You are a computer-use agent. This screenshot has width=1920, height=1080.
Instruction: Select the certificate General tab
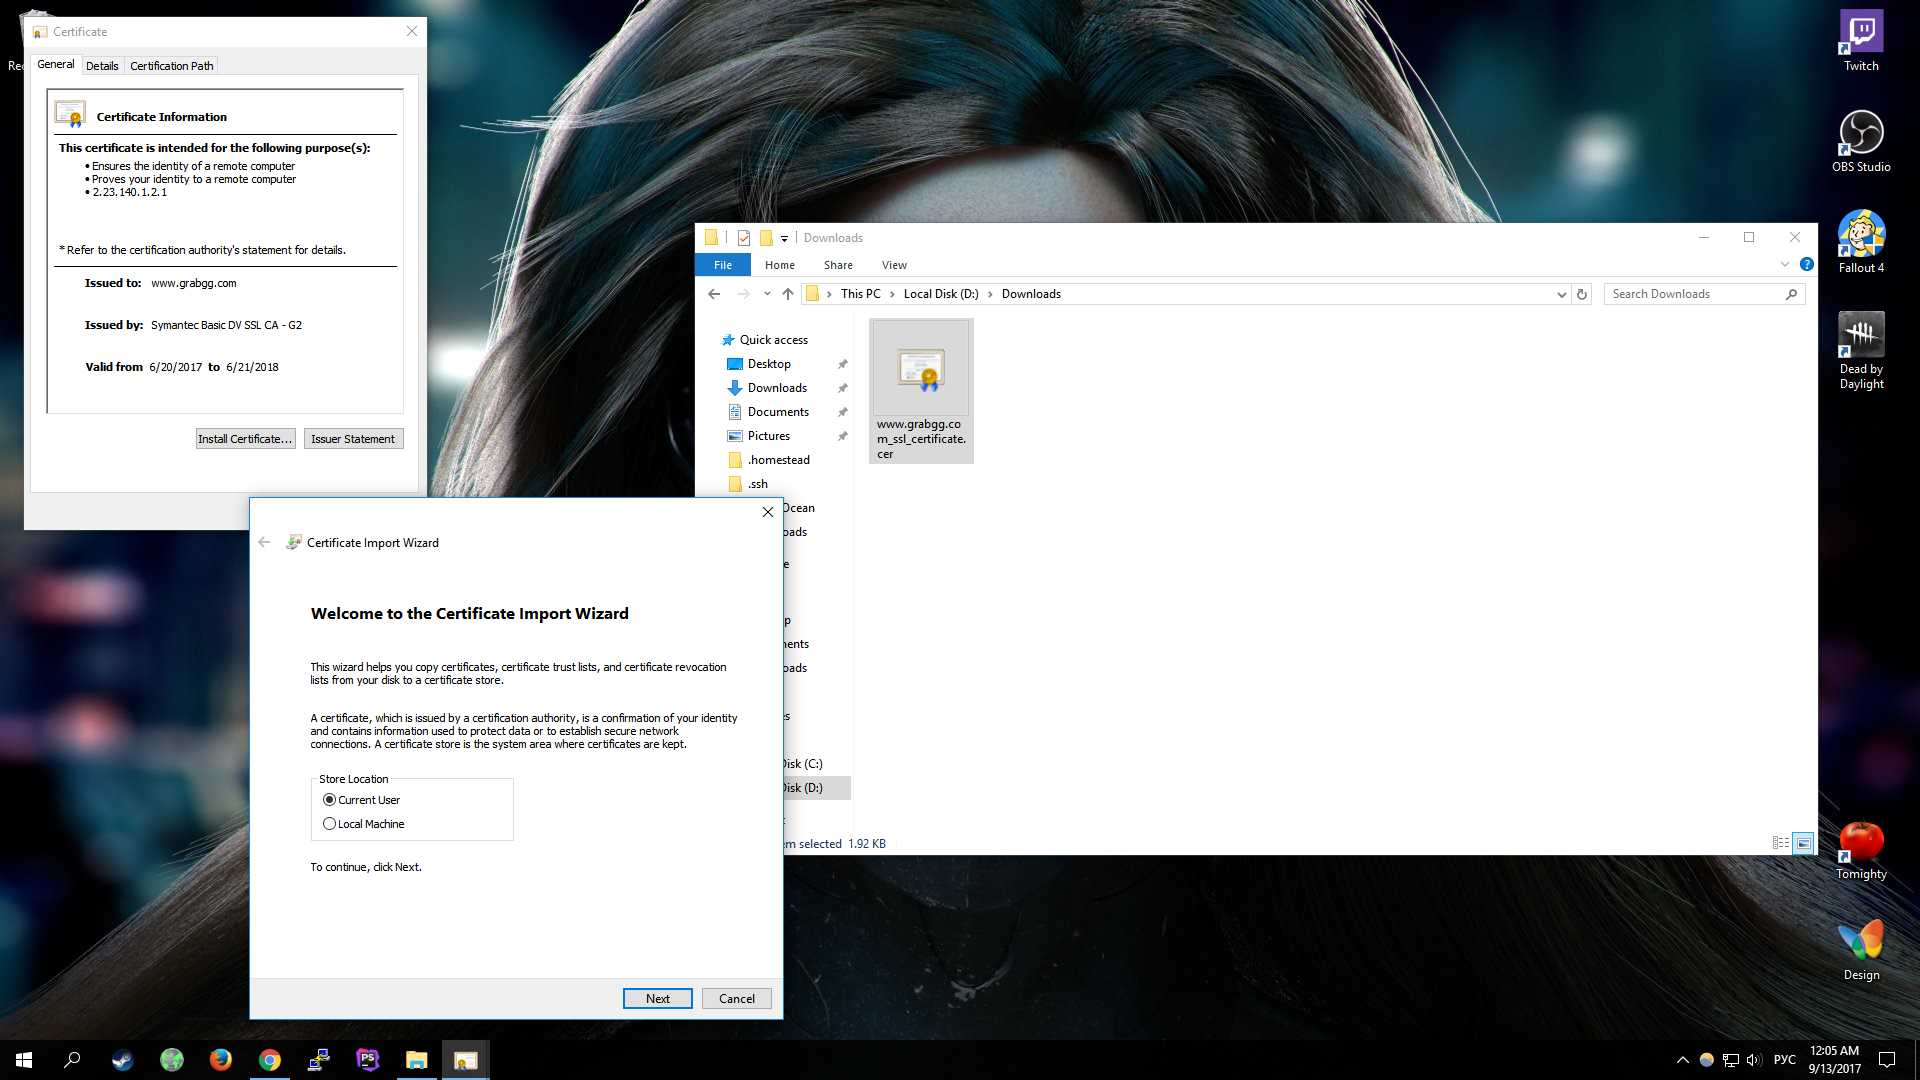pos(55,64)
